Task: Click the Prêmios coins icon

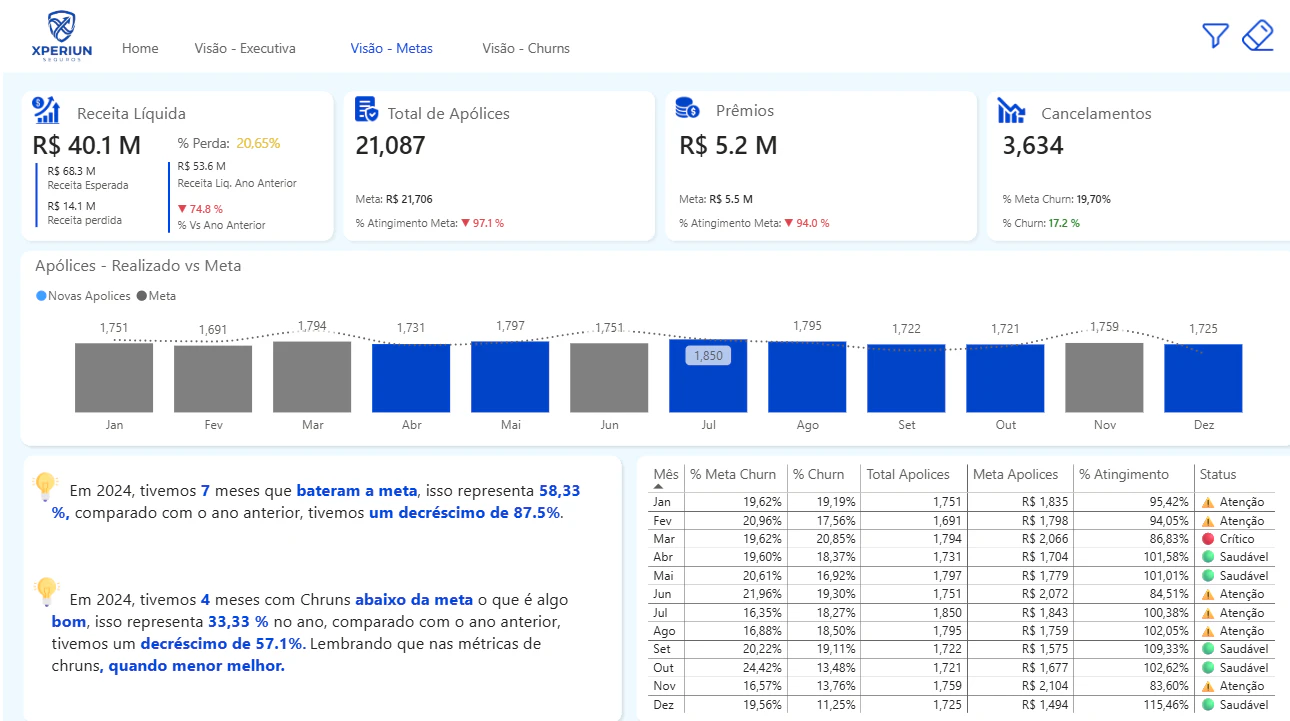Action: pyautogui.click(x=687, y=109)
